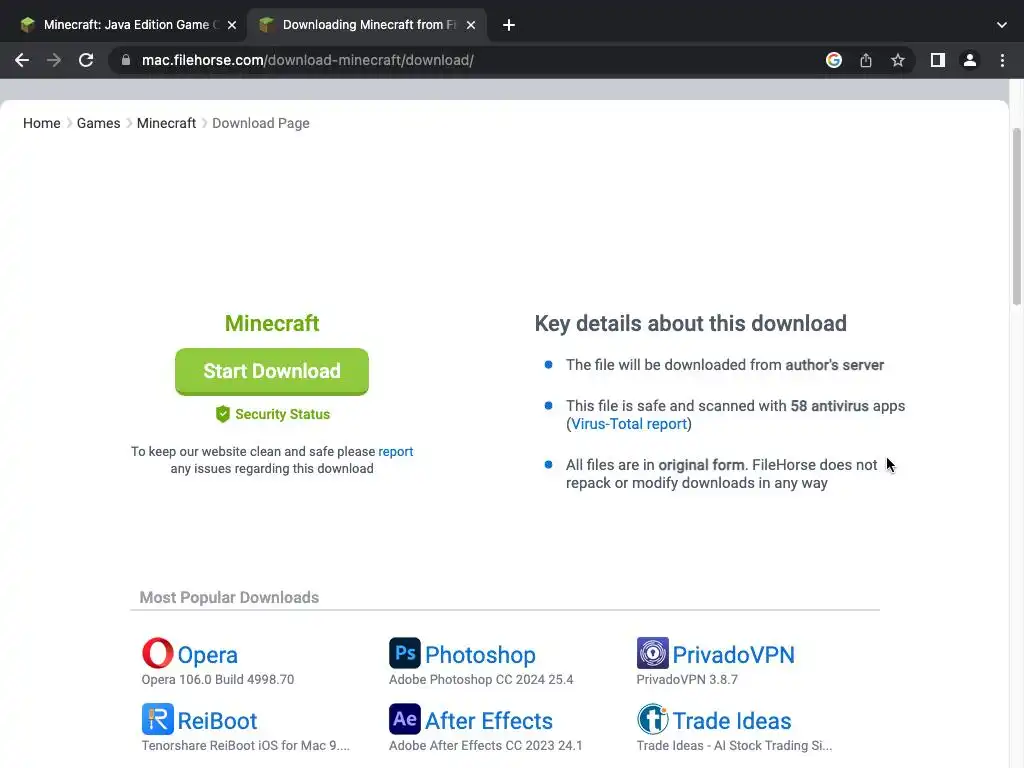Click 'PrivadoVPN 3.8.7' version text
This screenshot has height=768, width=1024.
tap(687, 679)
